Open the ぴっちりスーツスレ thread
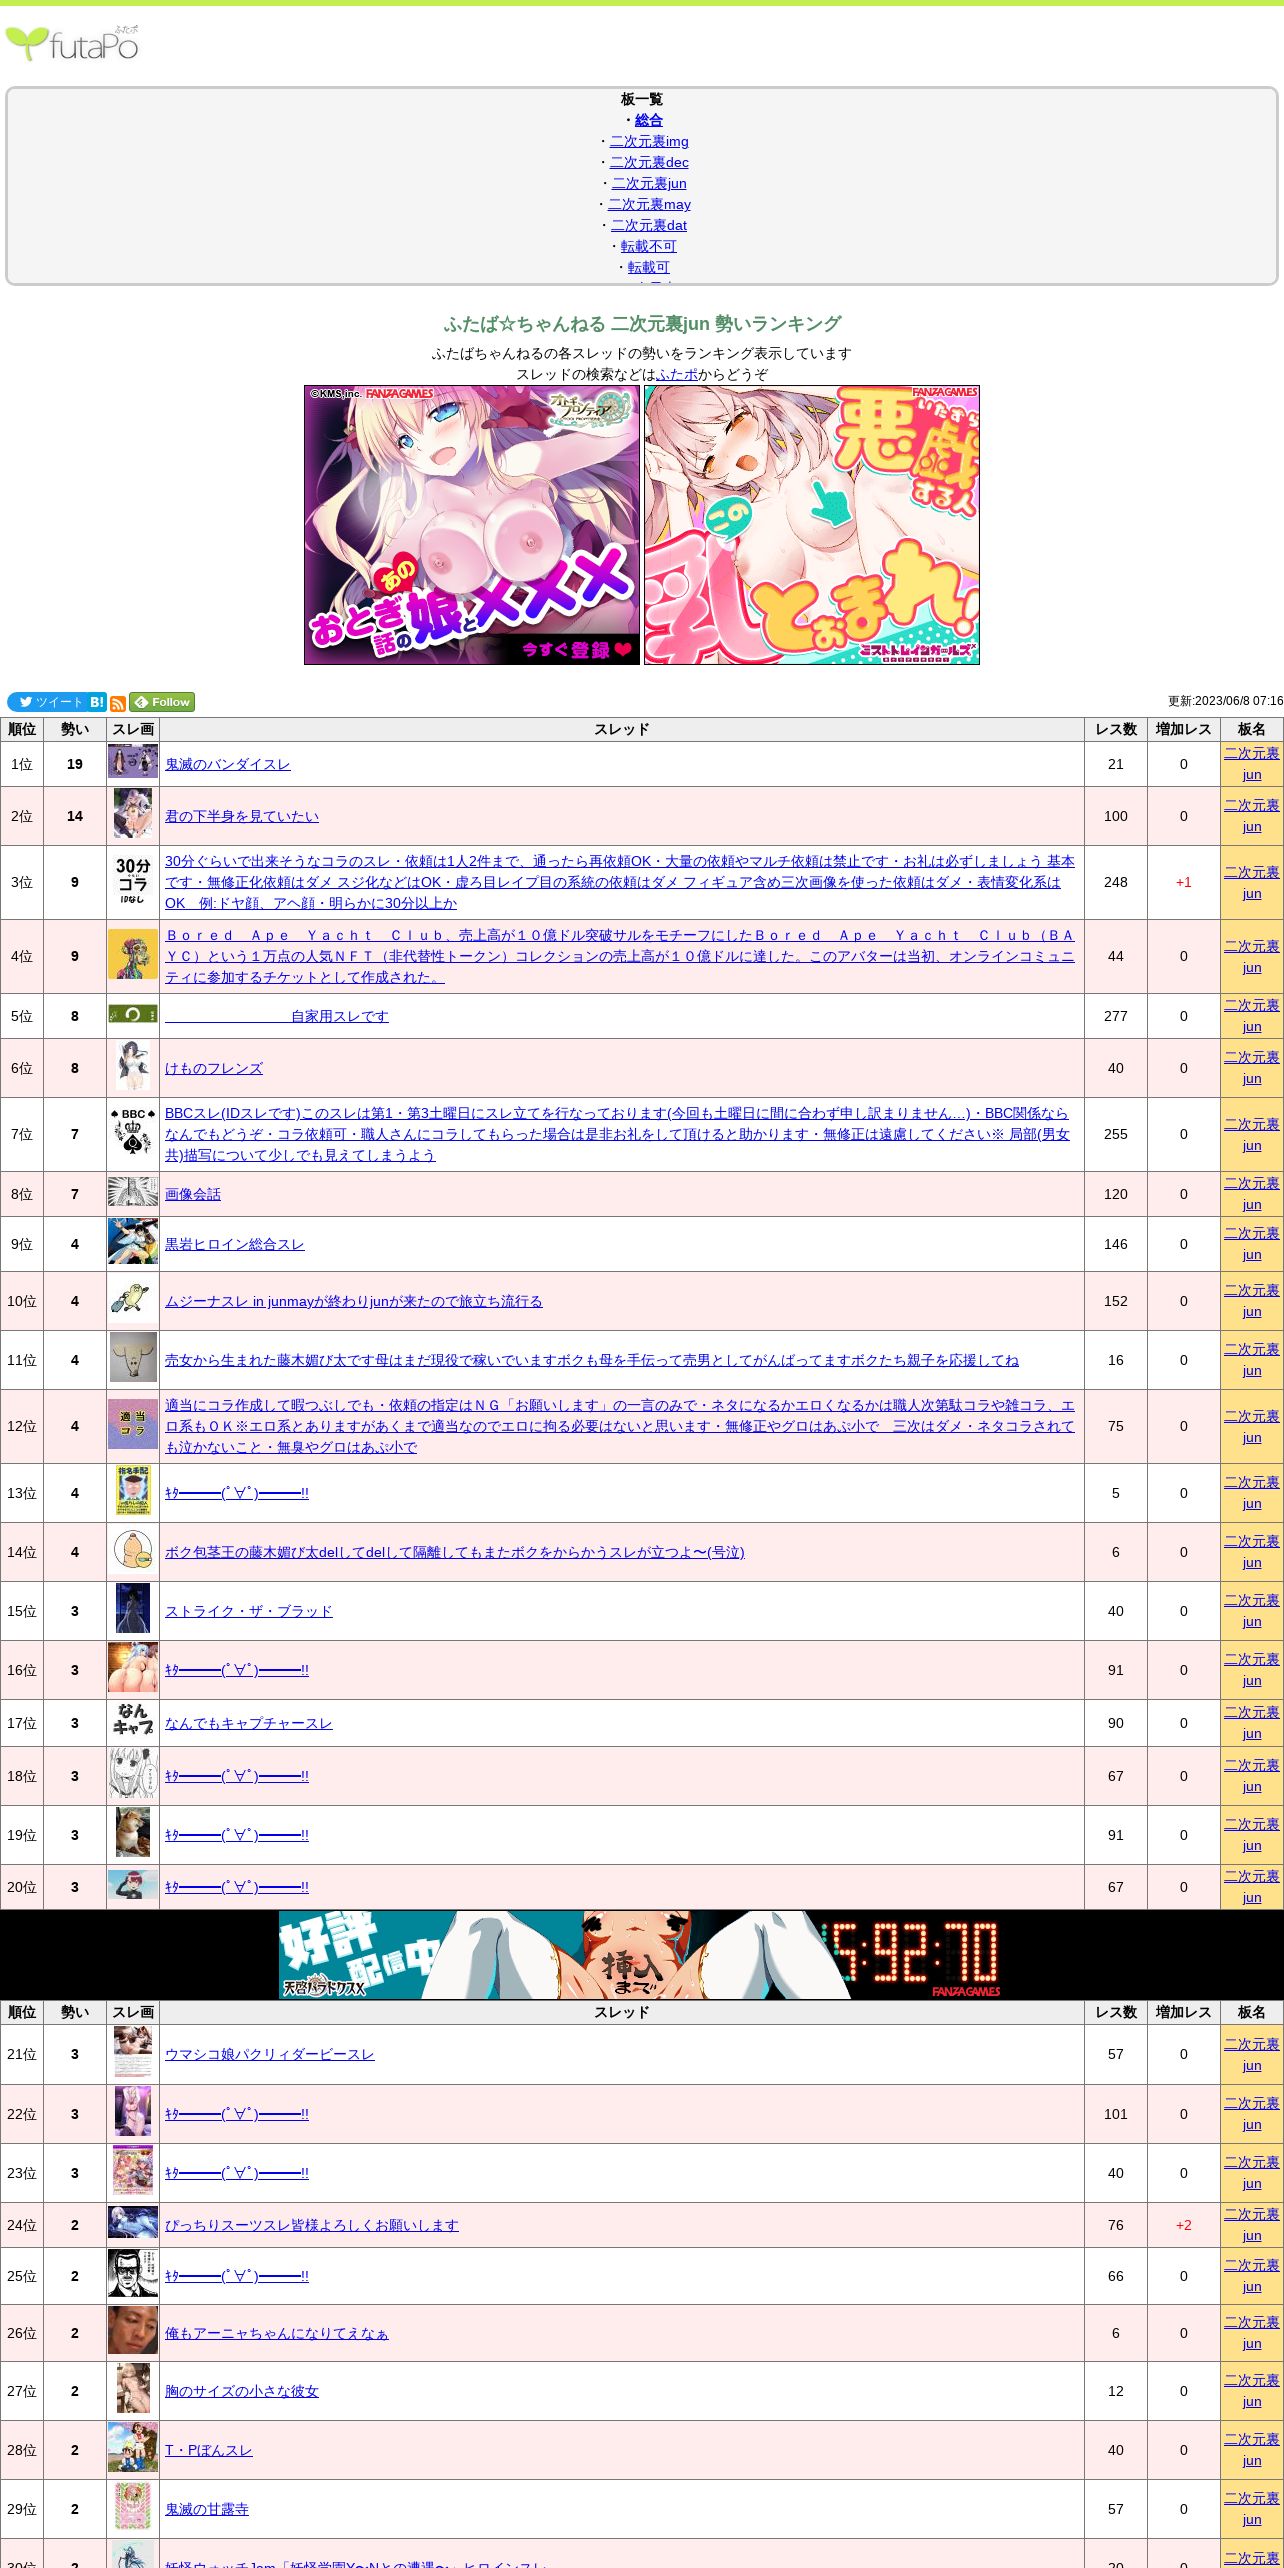1284x2568 pixels. click(312, 2225)
